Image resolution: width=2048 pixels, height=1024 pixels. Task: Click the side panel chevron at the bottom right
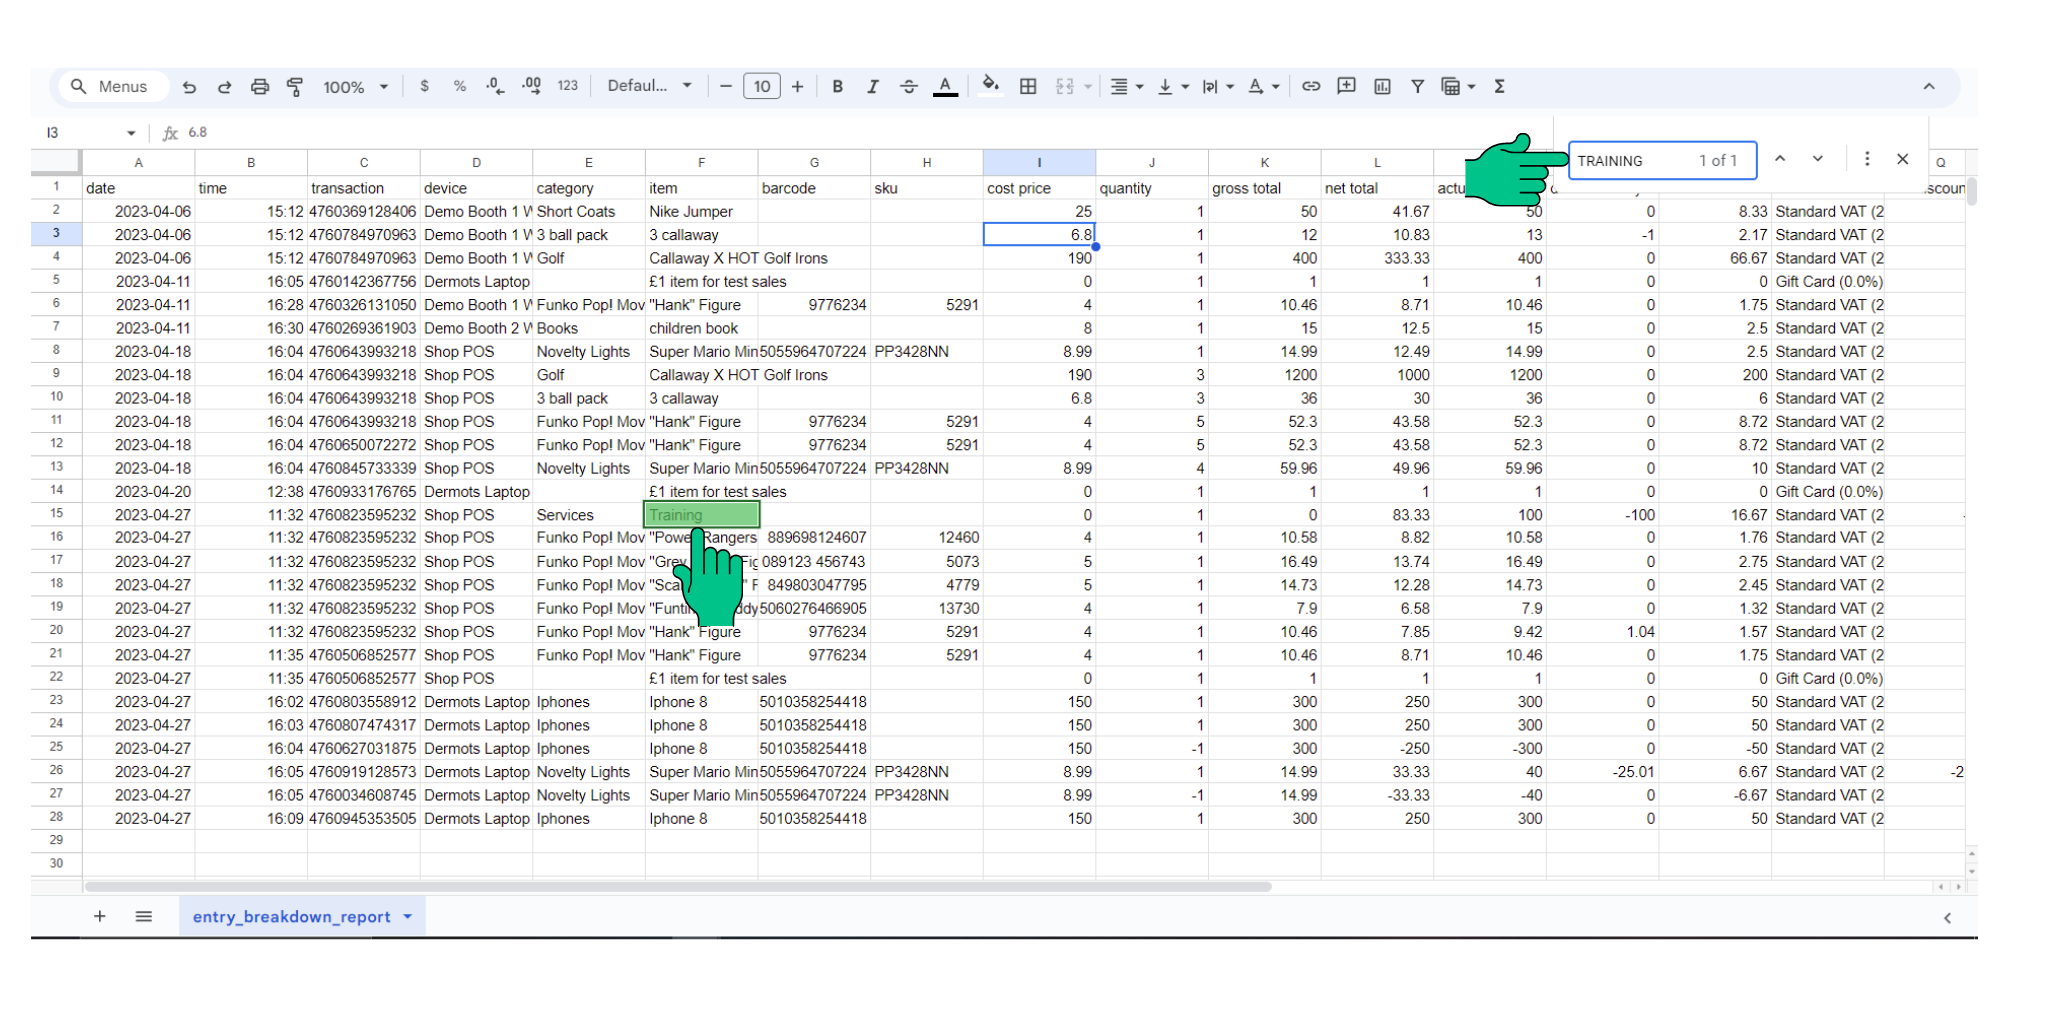pos(1947,918)
